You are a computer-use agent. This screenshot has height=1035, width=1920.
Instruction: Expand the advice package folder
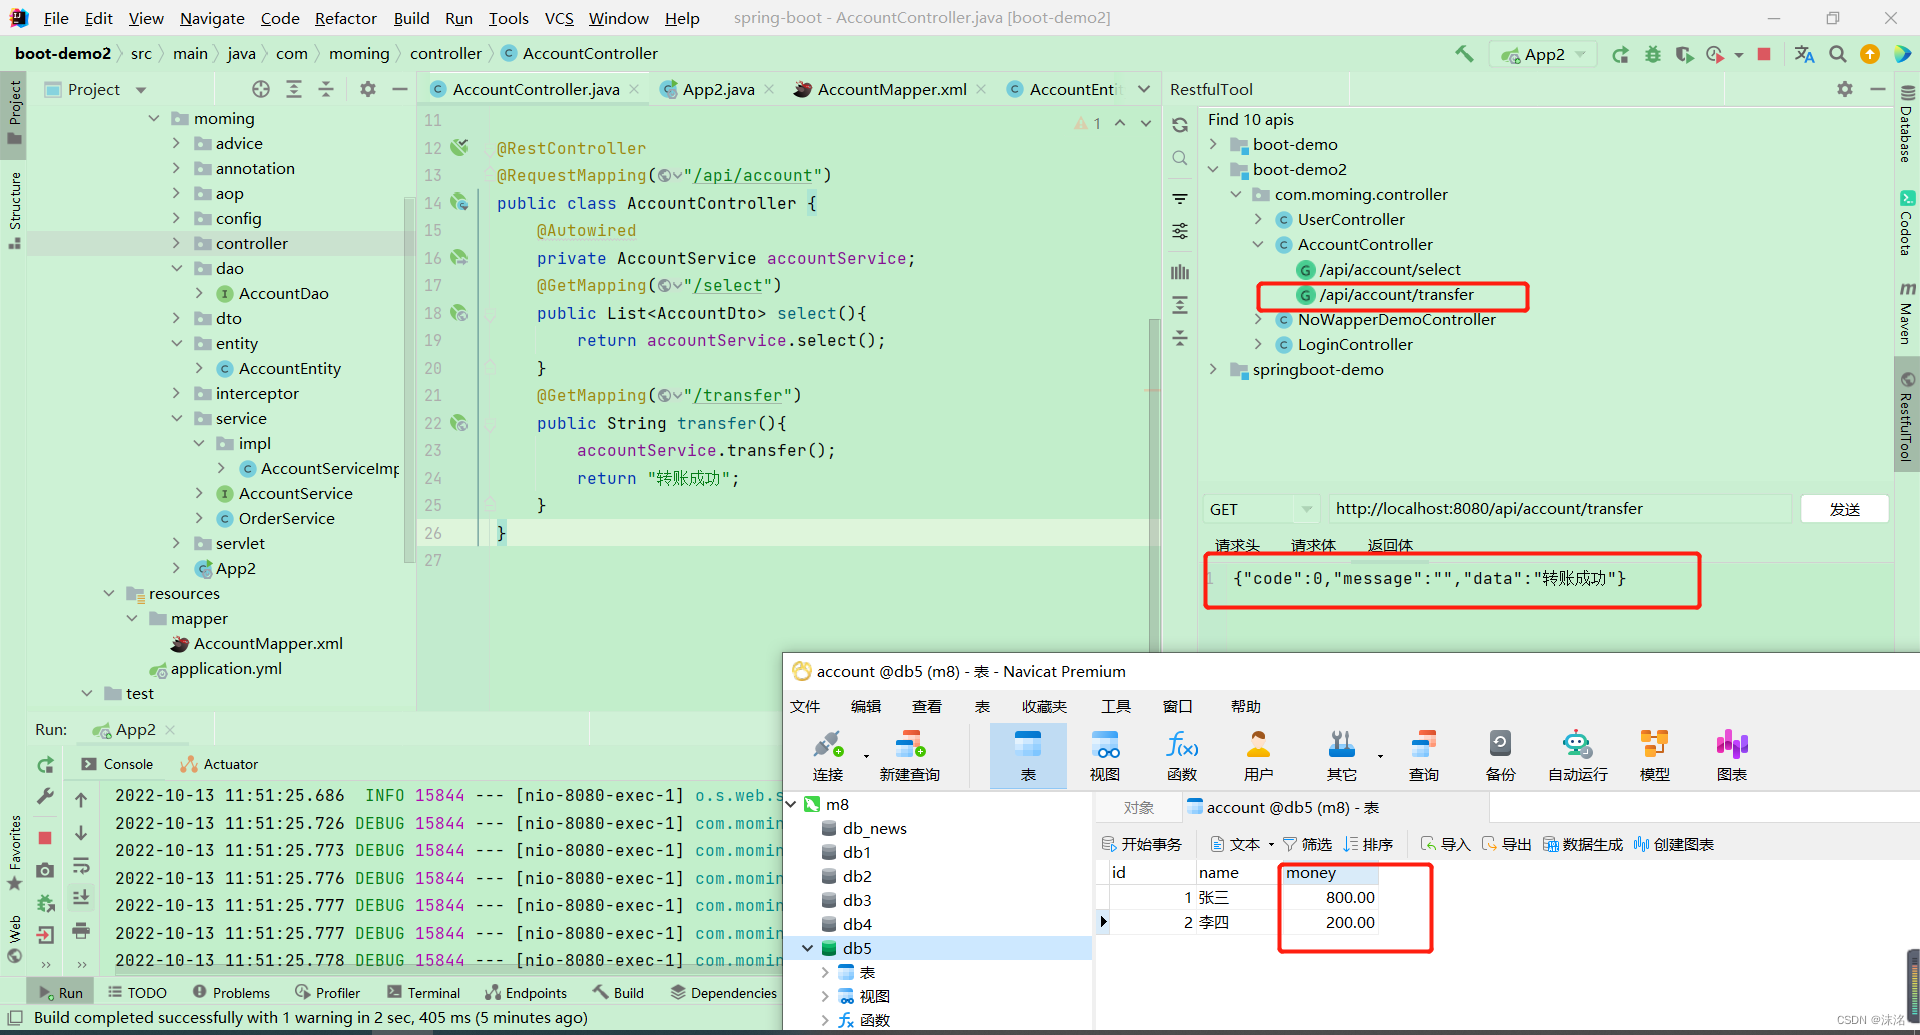click(x=176, y=143)
